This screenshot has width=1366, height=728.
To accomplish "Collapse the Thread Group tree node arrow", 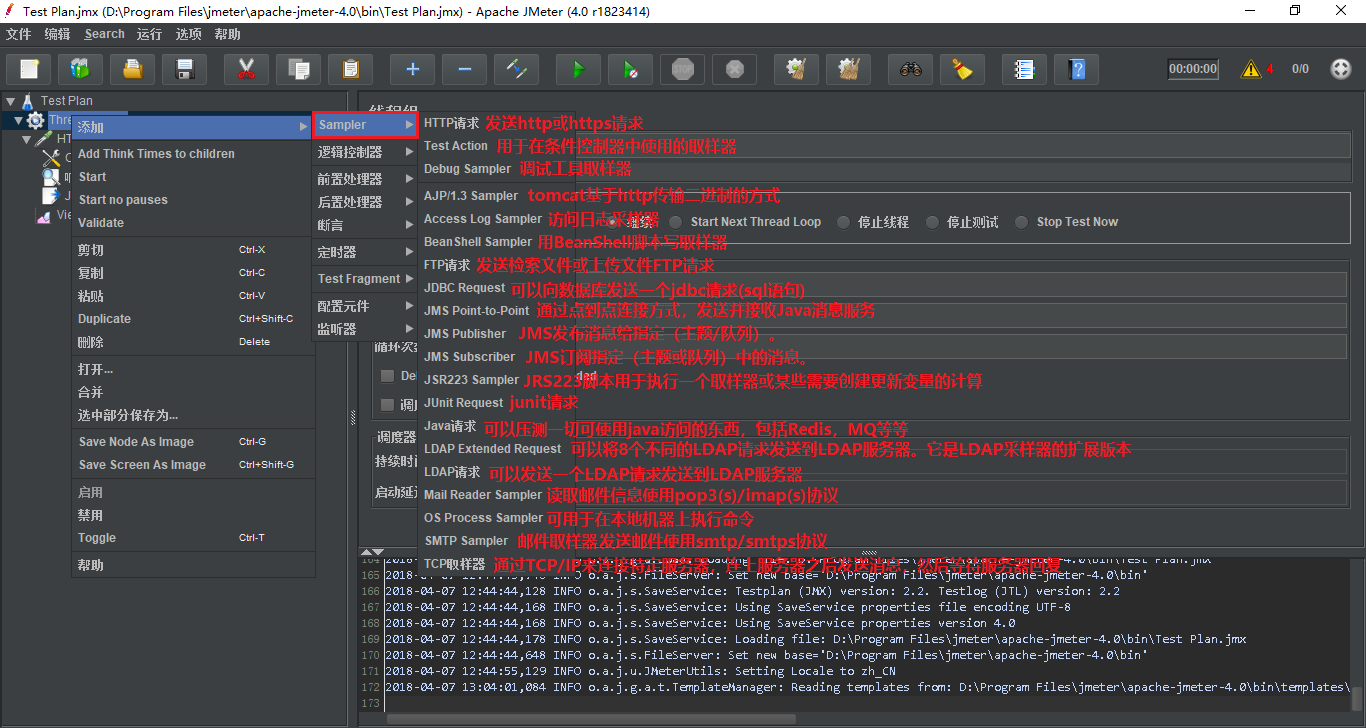I will click(18, 120).
